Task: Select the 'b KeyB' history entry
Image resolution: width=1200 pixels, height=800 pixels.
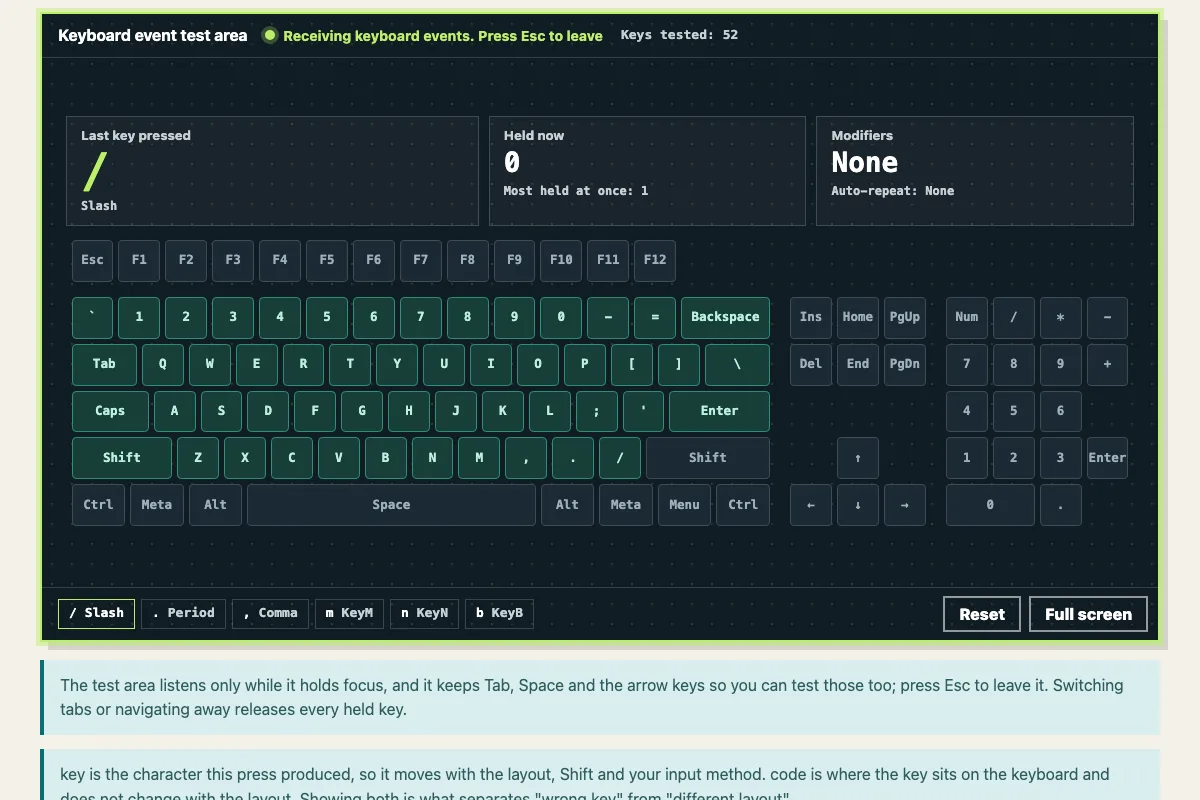Action: [x=500, y=613]
